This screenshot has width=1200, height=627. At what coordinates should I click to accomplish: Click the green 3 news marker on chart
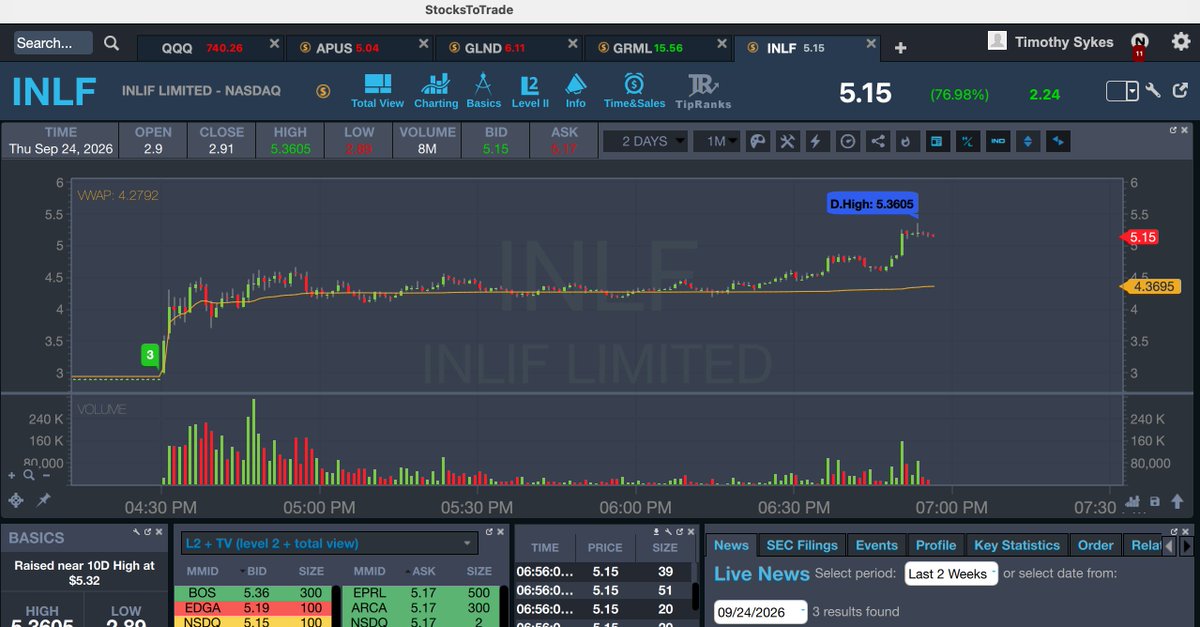[x=150, y=355]
